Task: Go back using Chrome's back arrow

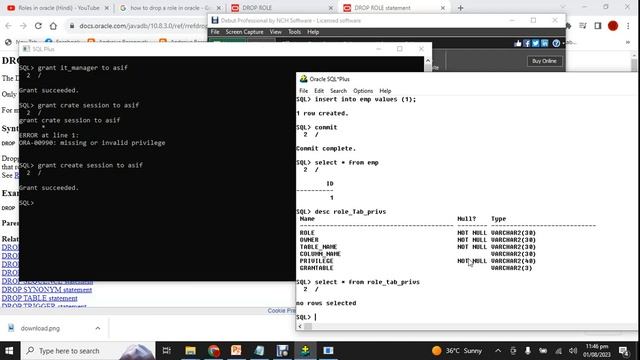Action: pyautogui.click(x=9, y=26)
